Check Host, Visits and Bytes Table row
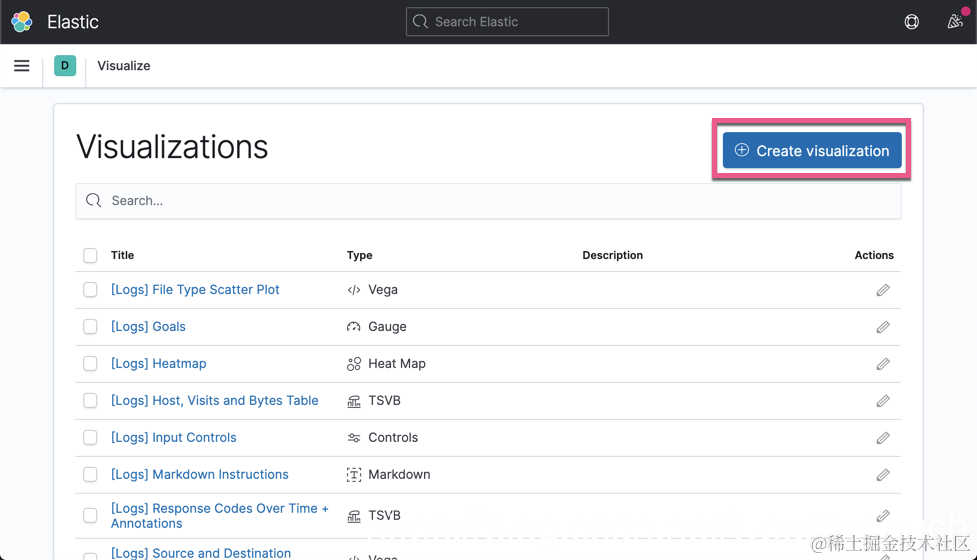Viewport: 977px width, 560px height. click(x=90, y=401)
